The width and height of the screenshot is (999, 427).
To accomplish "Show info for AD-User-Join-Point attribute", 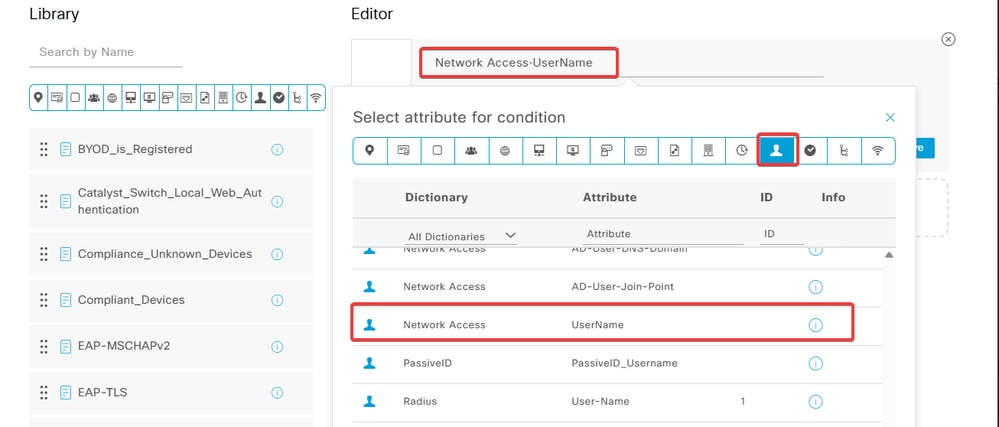I will 815,287.
